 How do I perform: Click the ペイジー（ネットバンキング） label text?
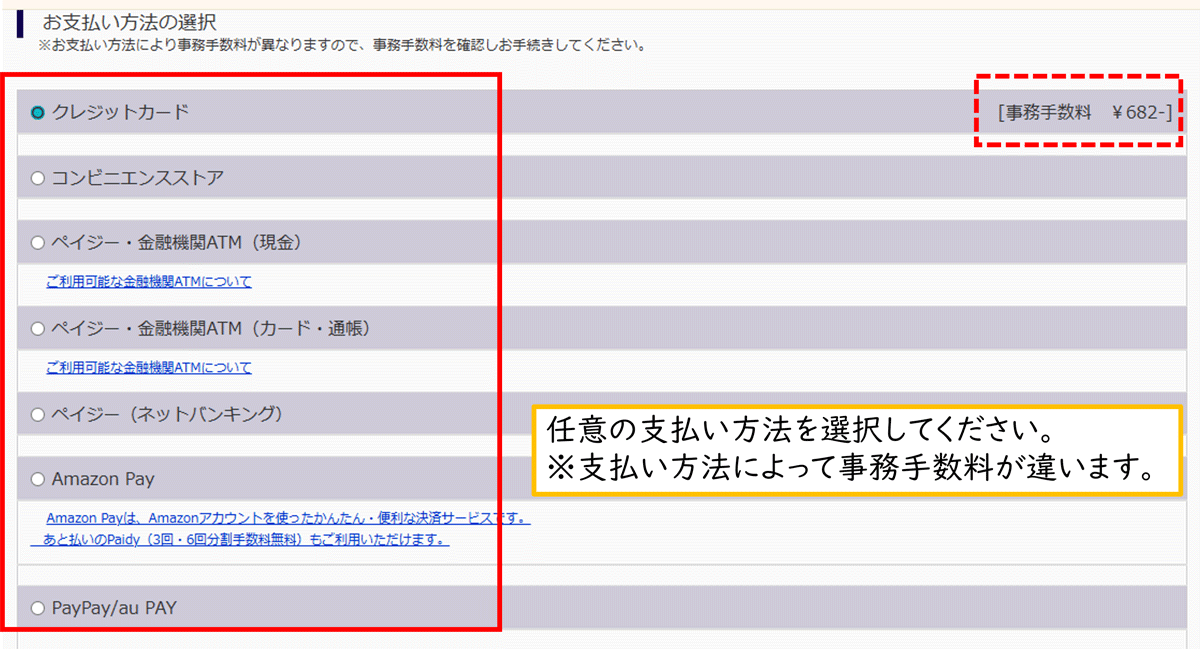(168, 414)
